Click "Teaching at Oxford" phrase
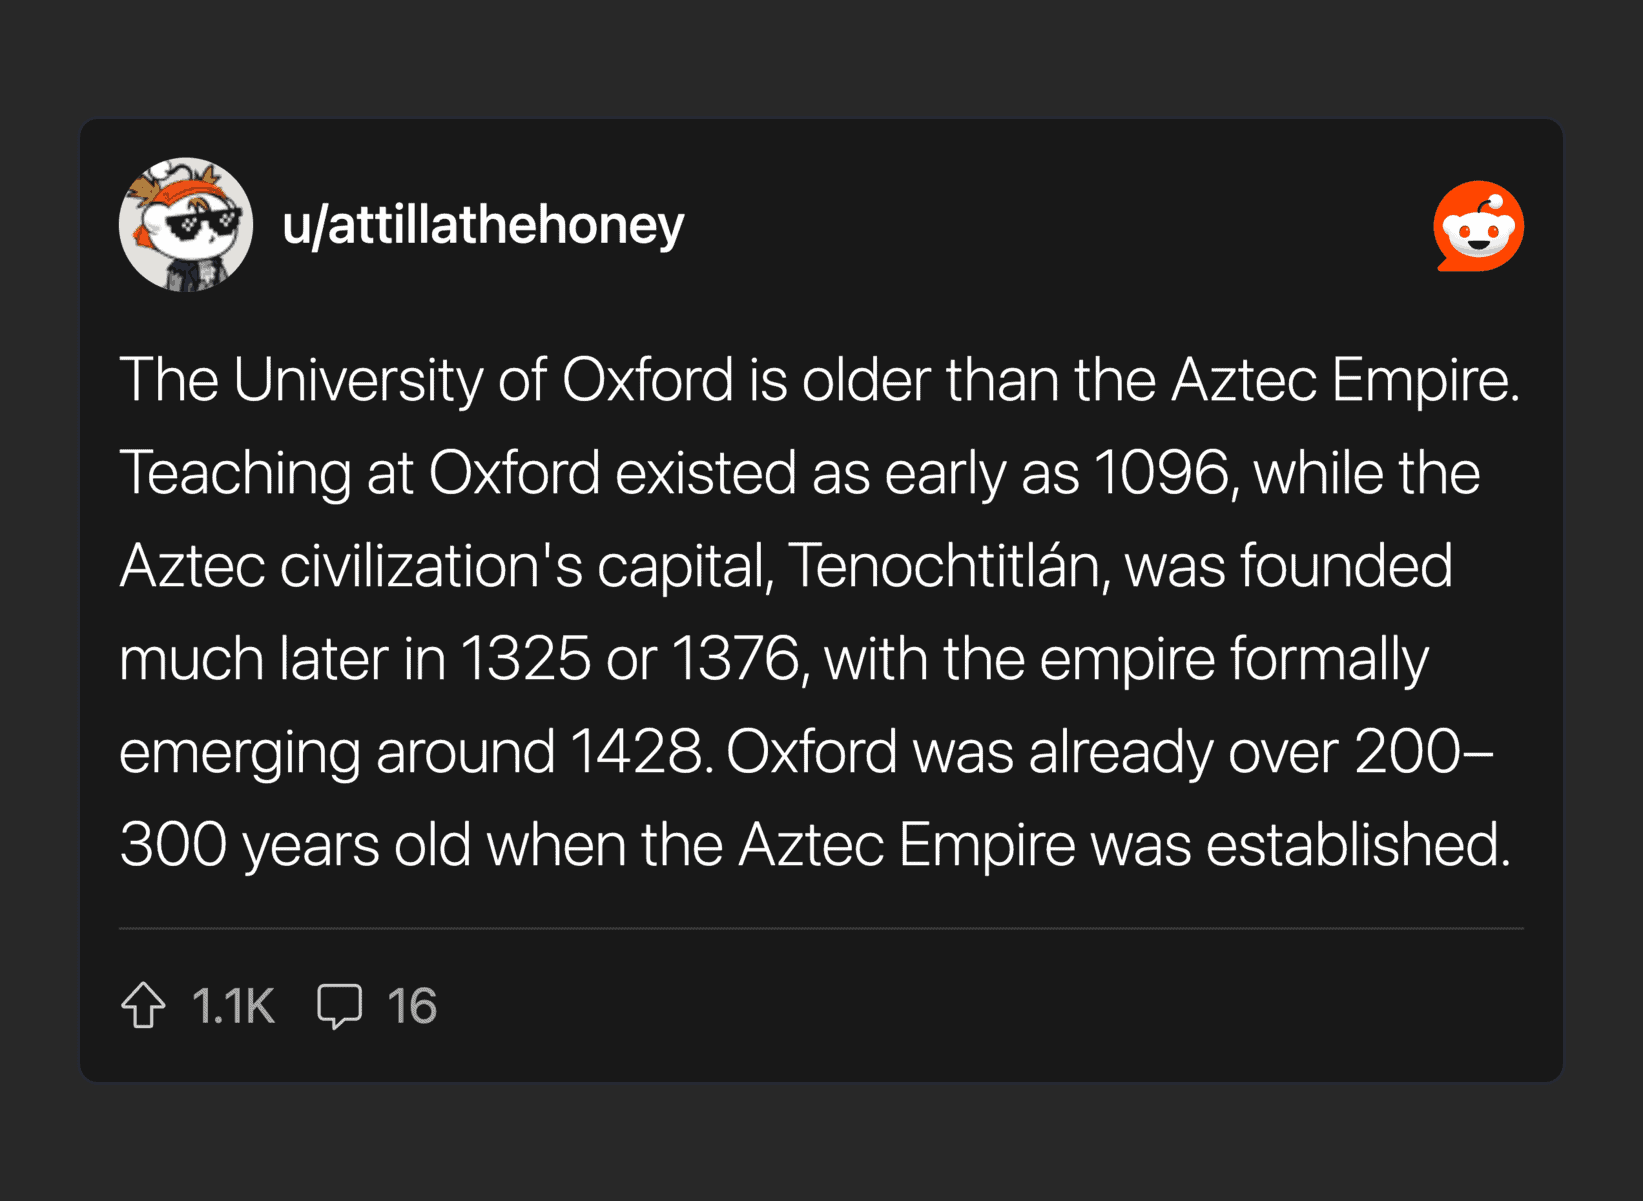 point(359,473)
